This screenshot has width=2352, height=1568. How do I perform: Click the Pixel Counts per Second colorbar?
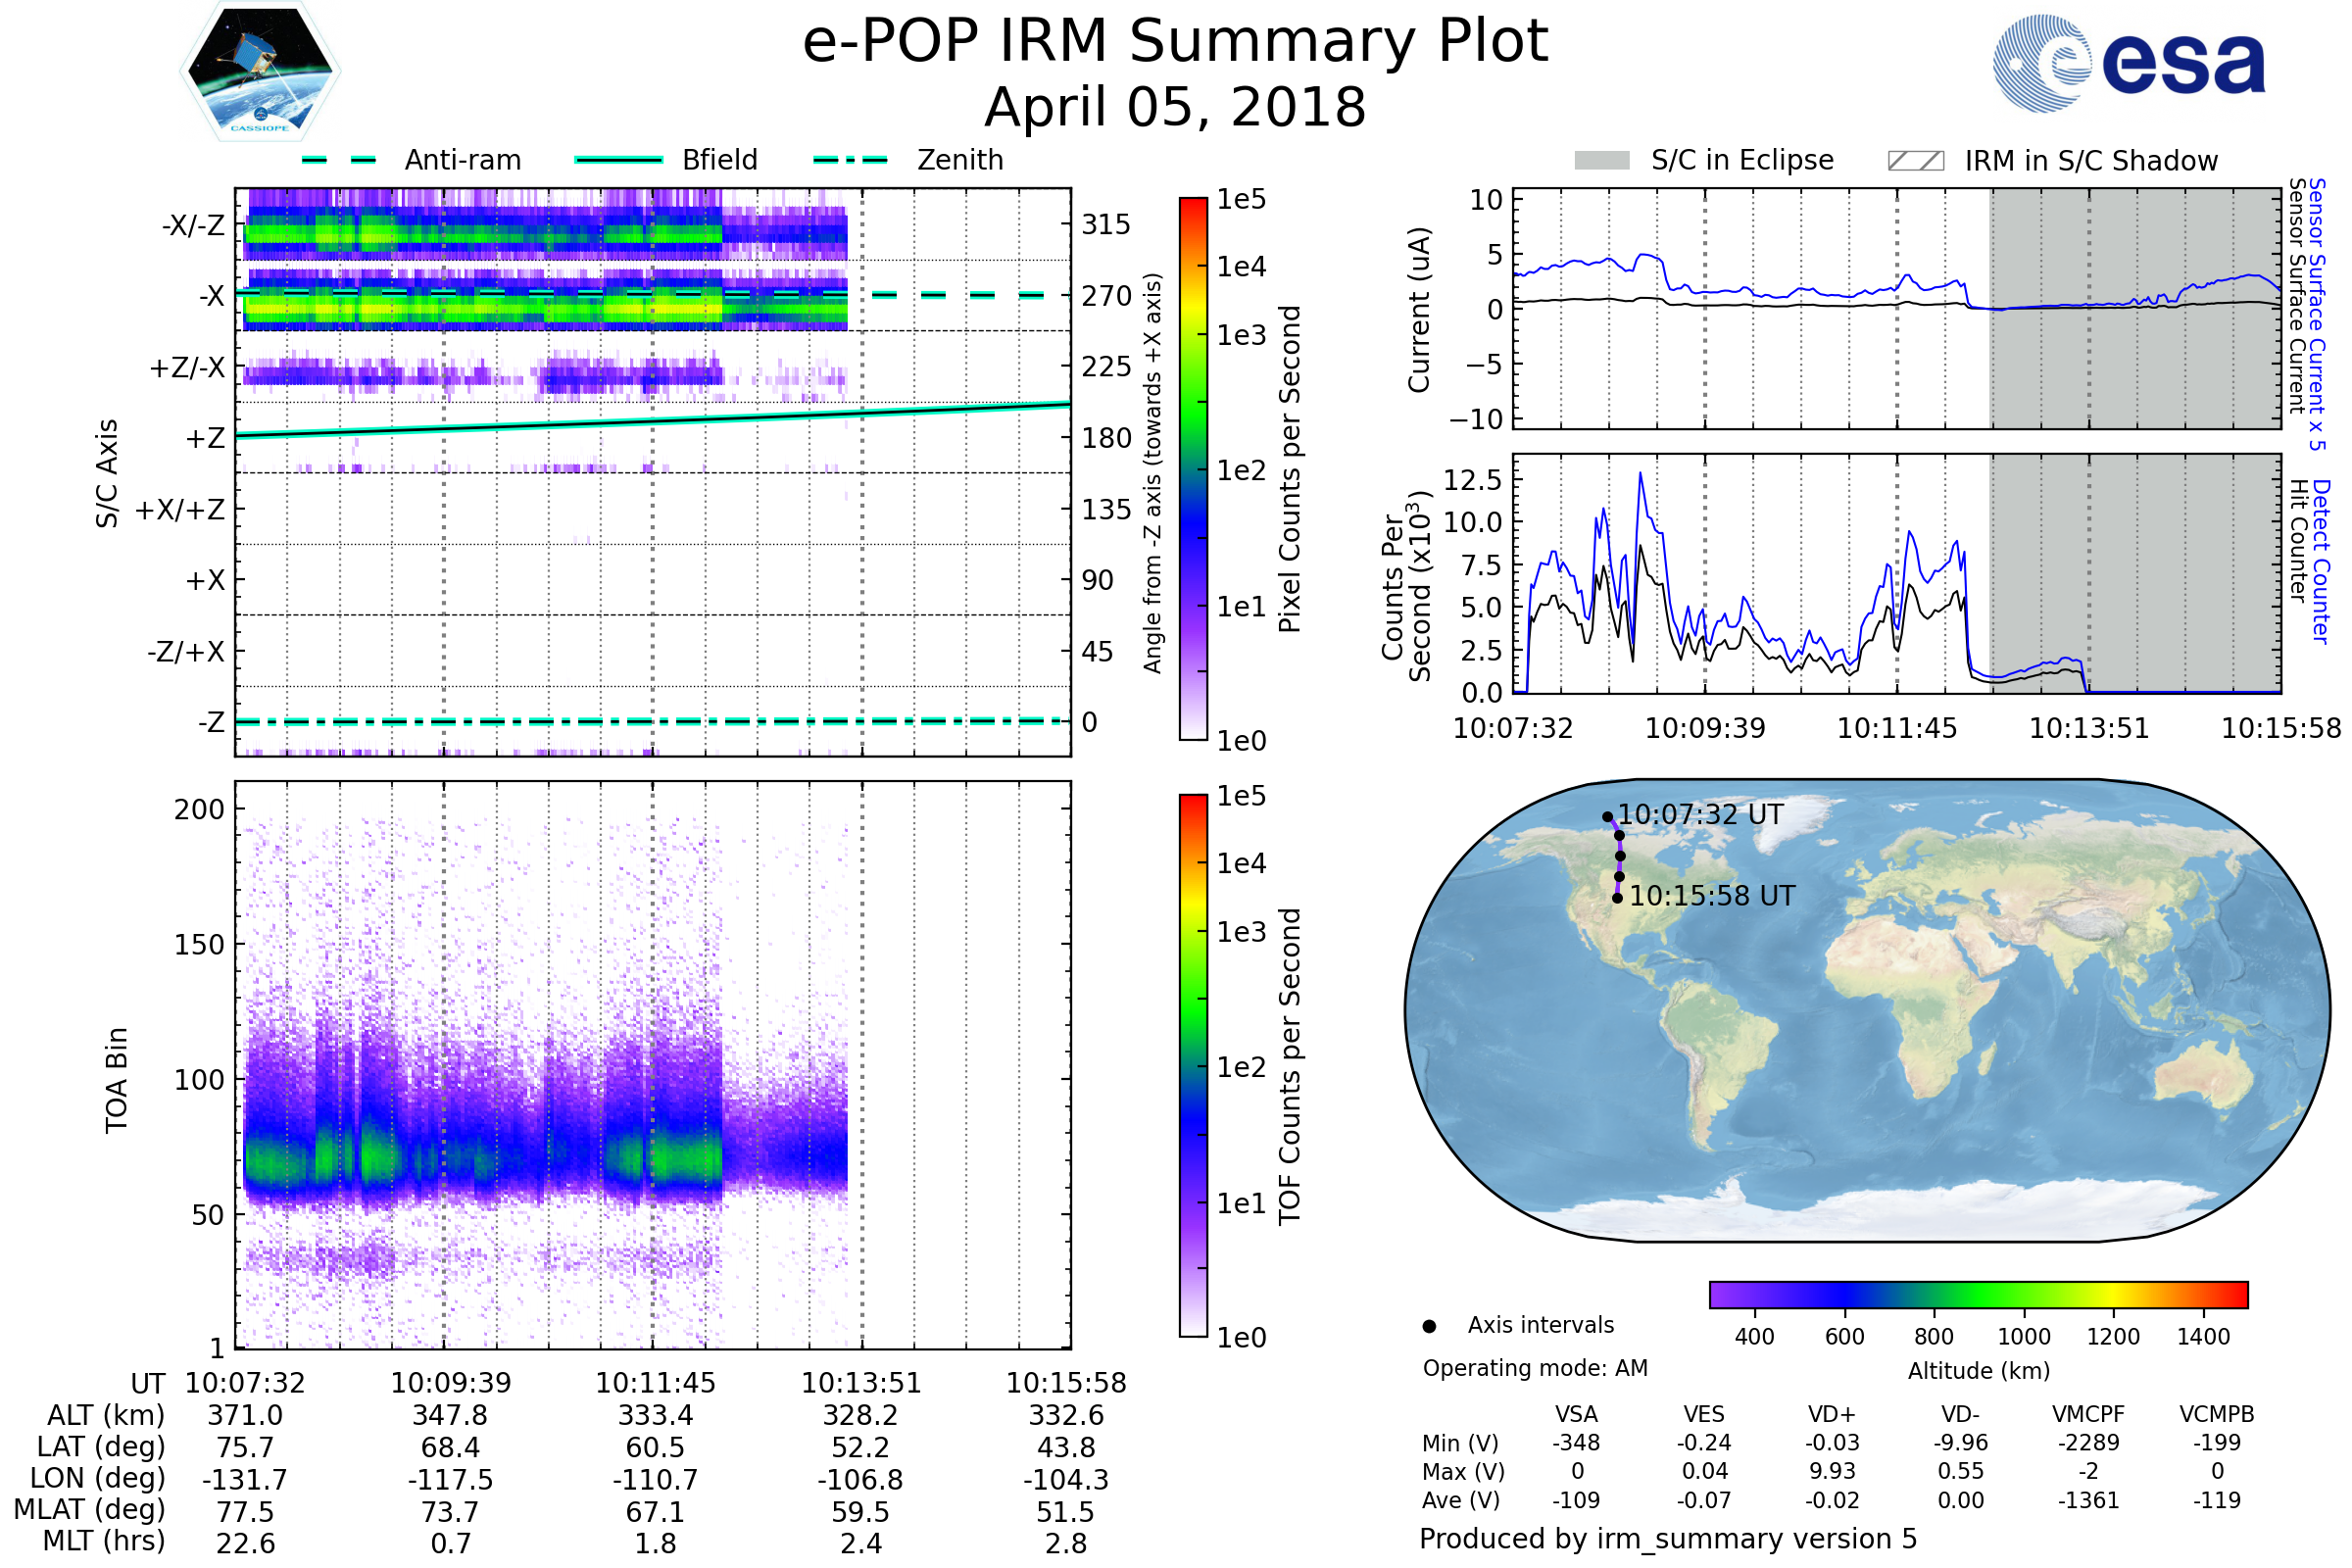click(1193, 469)
